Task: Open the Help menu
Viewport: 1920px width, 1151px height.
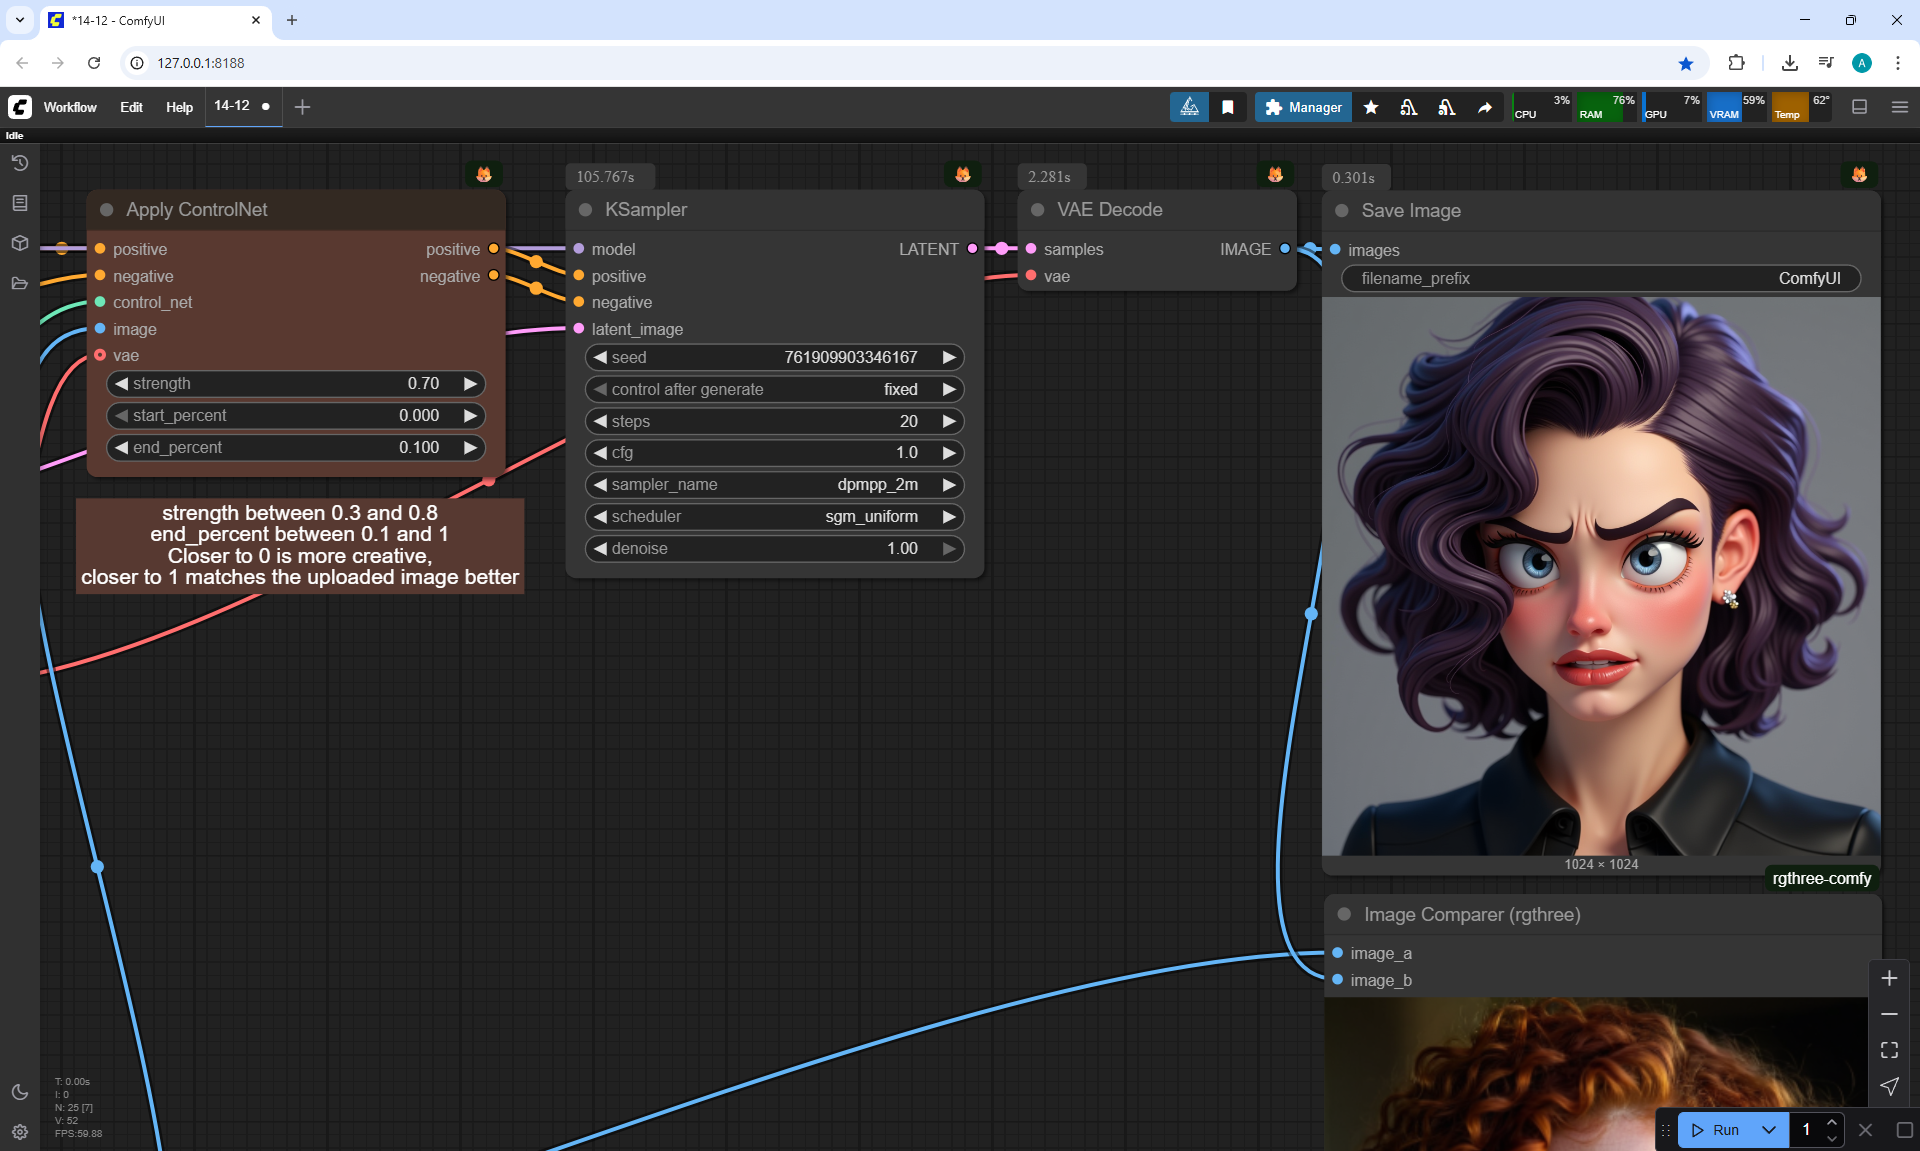Action: point(179,107)
